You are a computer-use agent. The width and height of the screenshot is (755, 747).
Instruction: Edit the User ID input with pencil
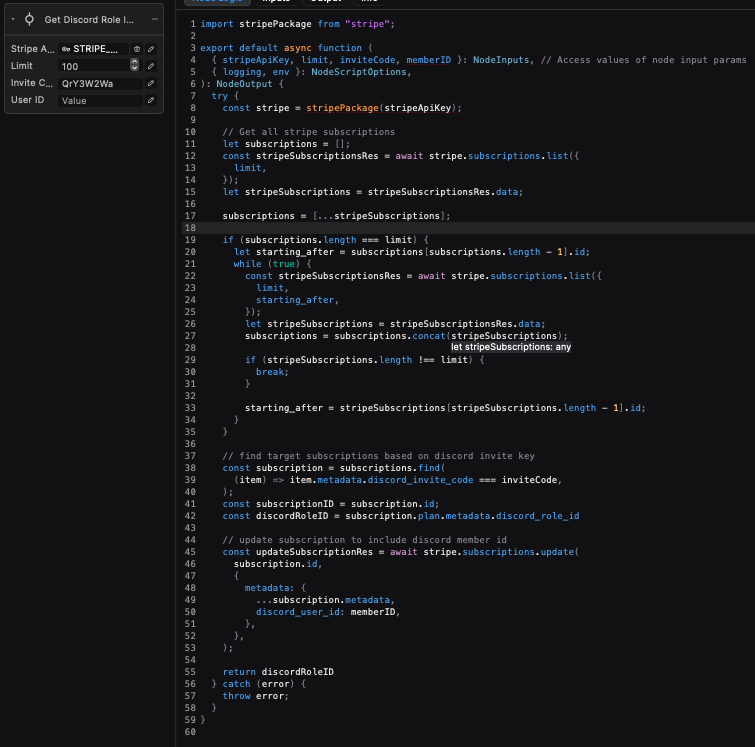[151, 100]
